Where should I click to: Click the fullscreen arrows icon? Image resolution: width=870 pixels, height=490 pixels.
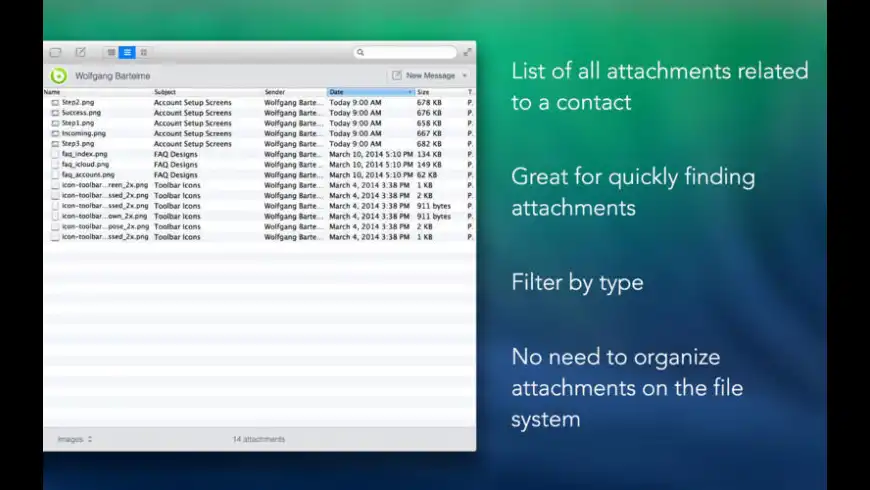pos(465,52)
